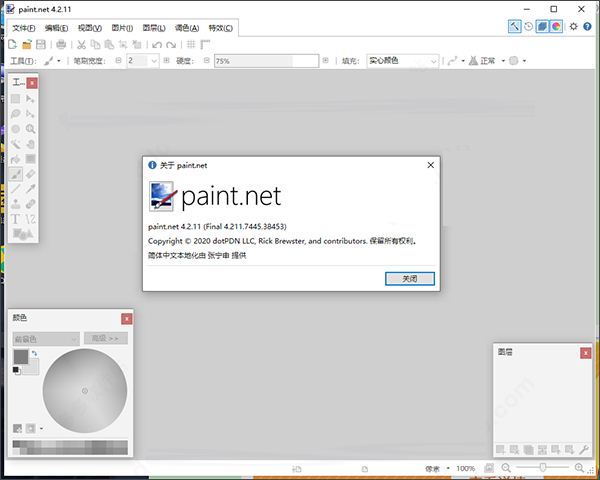
Task: Select the Pan hand tool
Action: coord(30,144)
